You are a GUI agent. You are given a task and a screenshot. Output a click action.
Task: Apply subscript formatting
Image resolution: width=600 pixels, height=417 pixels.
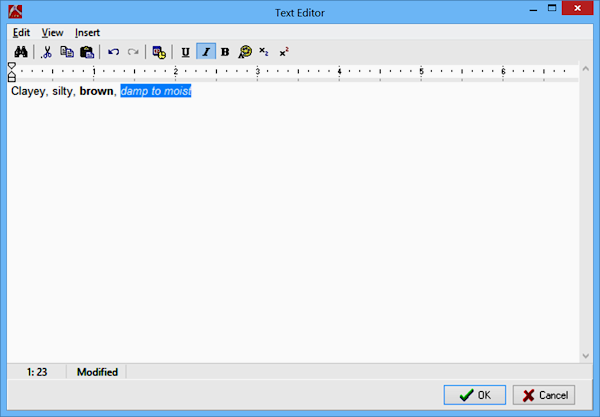point(264,52)
